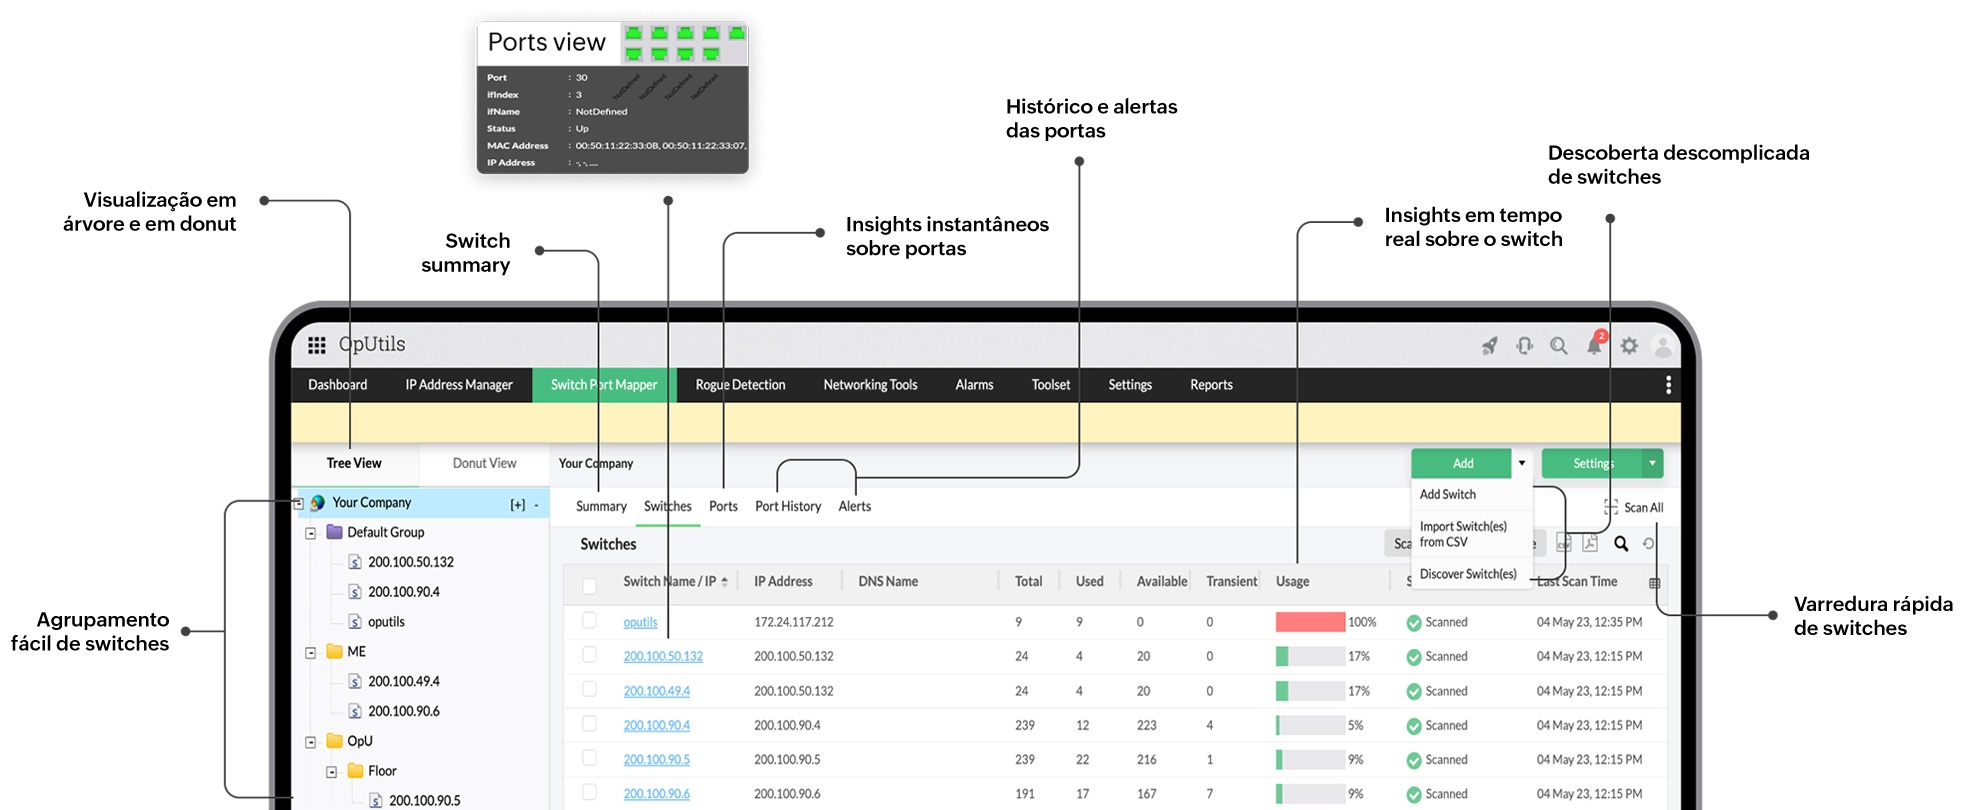This screenshot has height=810, width=1964.
Task: Click the 17% usage bar for 200.100.50.132
Action: (1311, 656)
